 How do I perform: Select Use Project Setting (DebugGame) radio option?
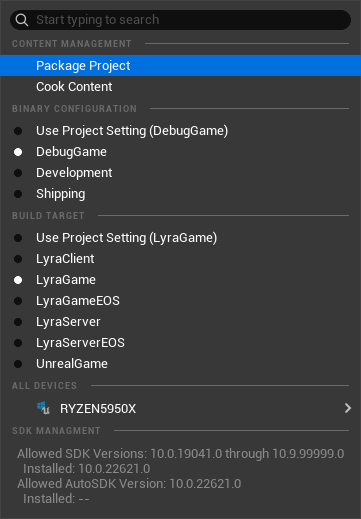180,131
